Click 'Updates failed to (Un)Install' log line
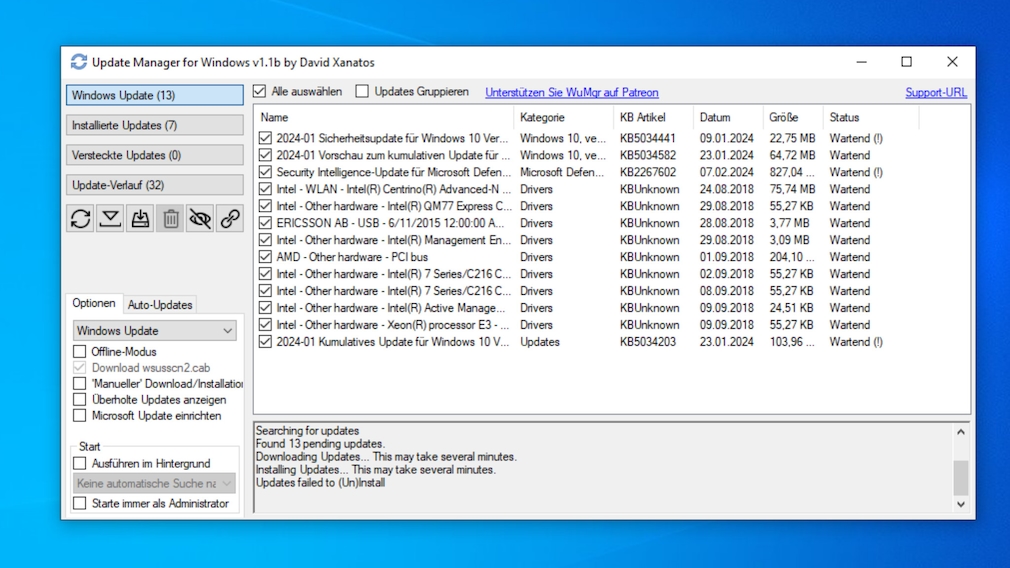Image resolution: width=1010 pixels, height=568 pixels. pyautogui.click(x=320, y=482)
